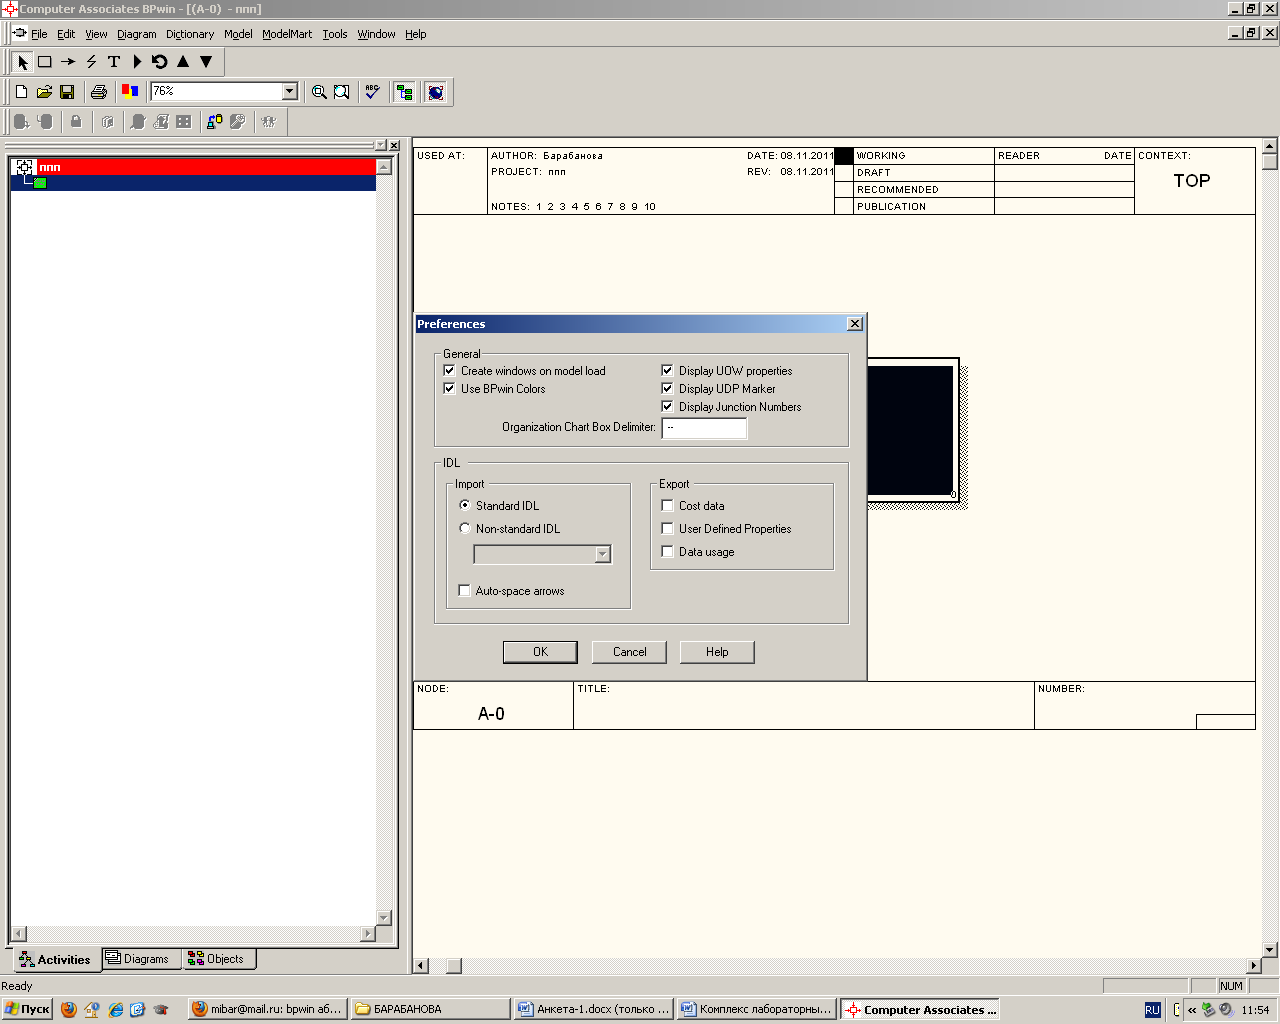
Task: Switch to the Activities tab
Action: (x=56, y=960)
